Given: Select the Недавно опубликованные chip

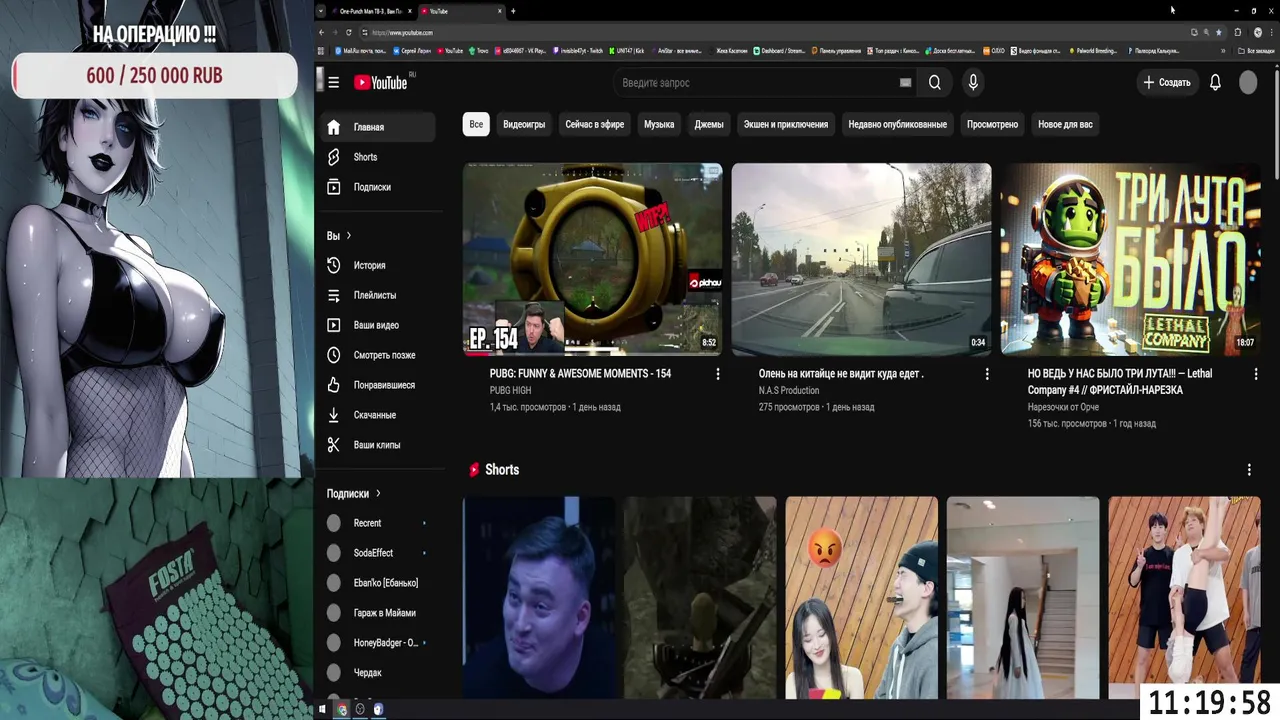Looking at the screenshot, I should tap(897, 124).
